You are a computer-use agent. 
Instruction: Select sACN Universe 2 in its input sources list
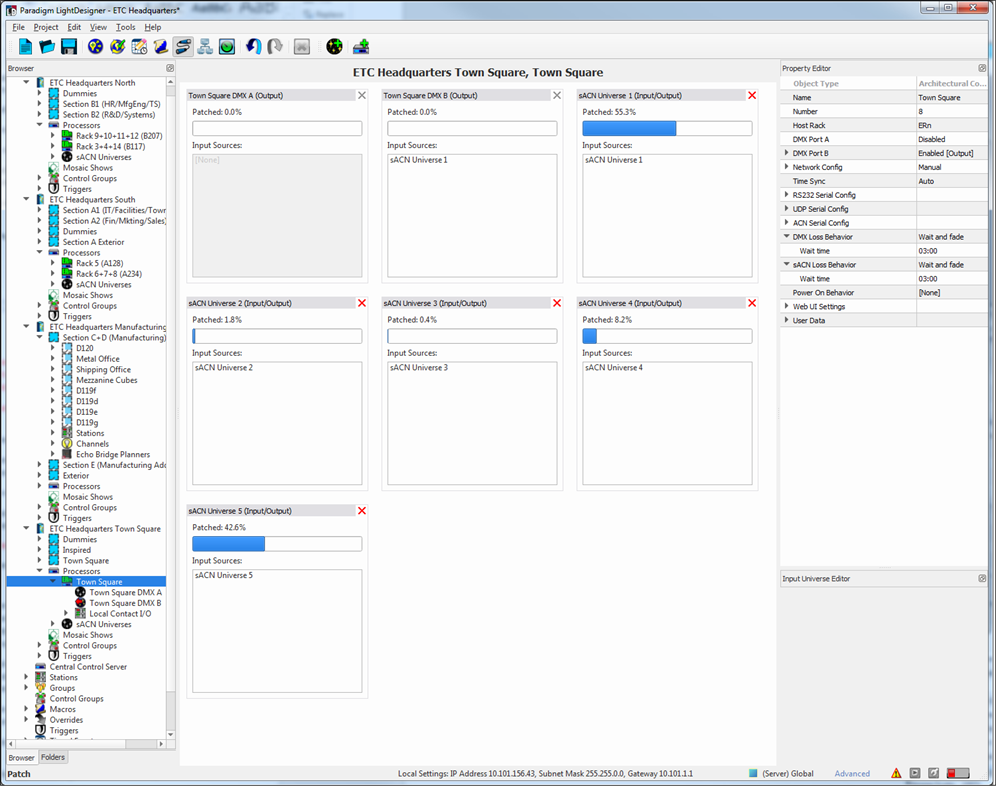(224, 367)
